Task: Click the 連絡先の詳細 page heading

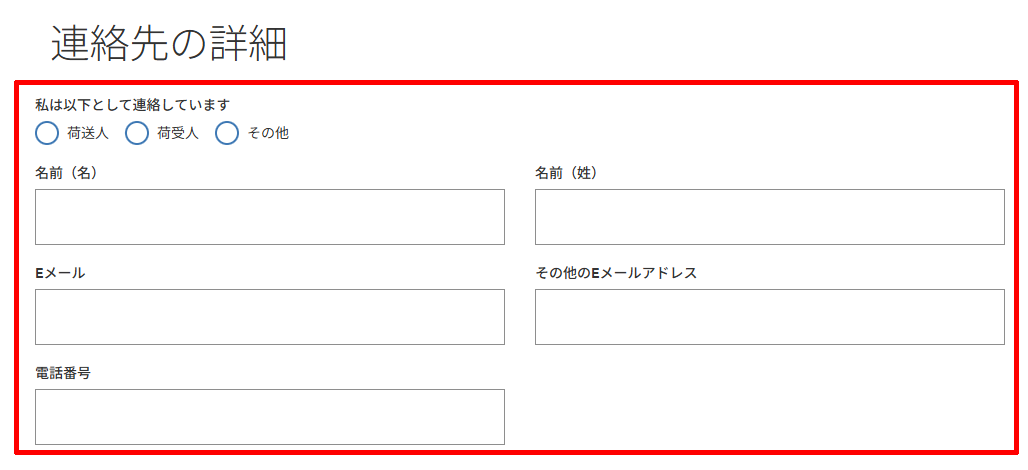Action: coord(168,43)
